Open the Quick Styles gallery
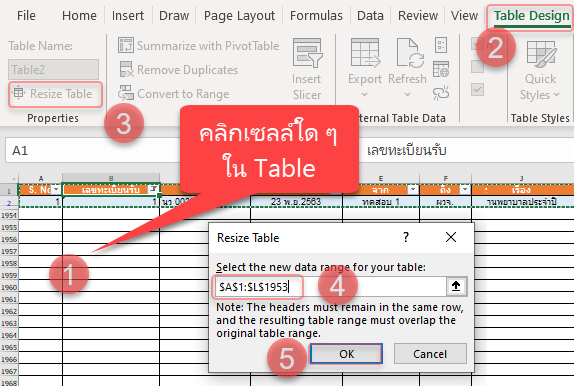 540,70
